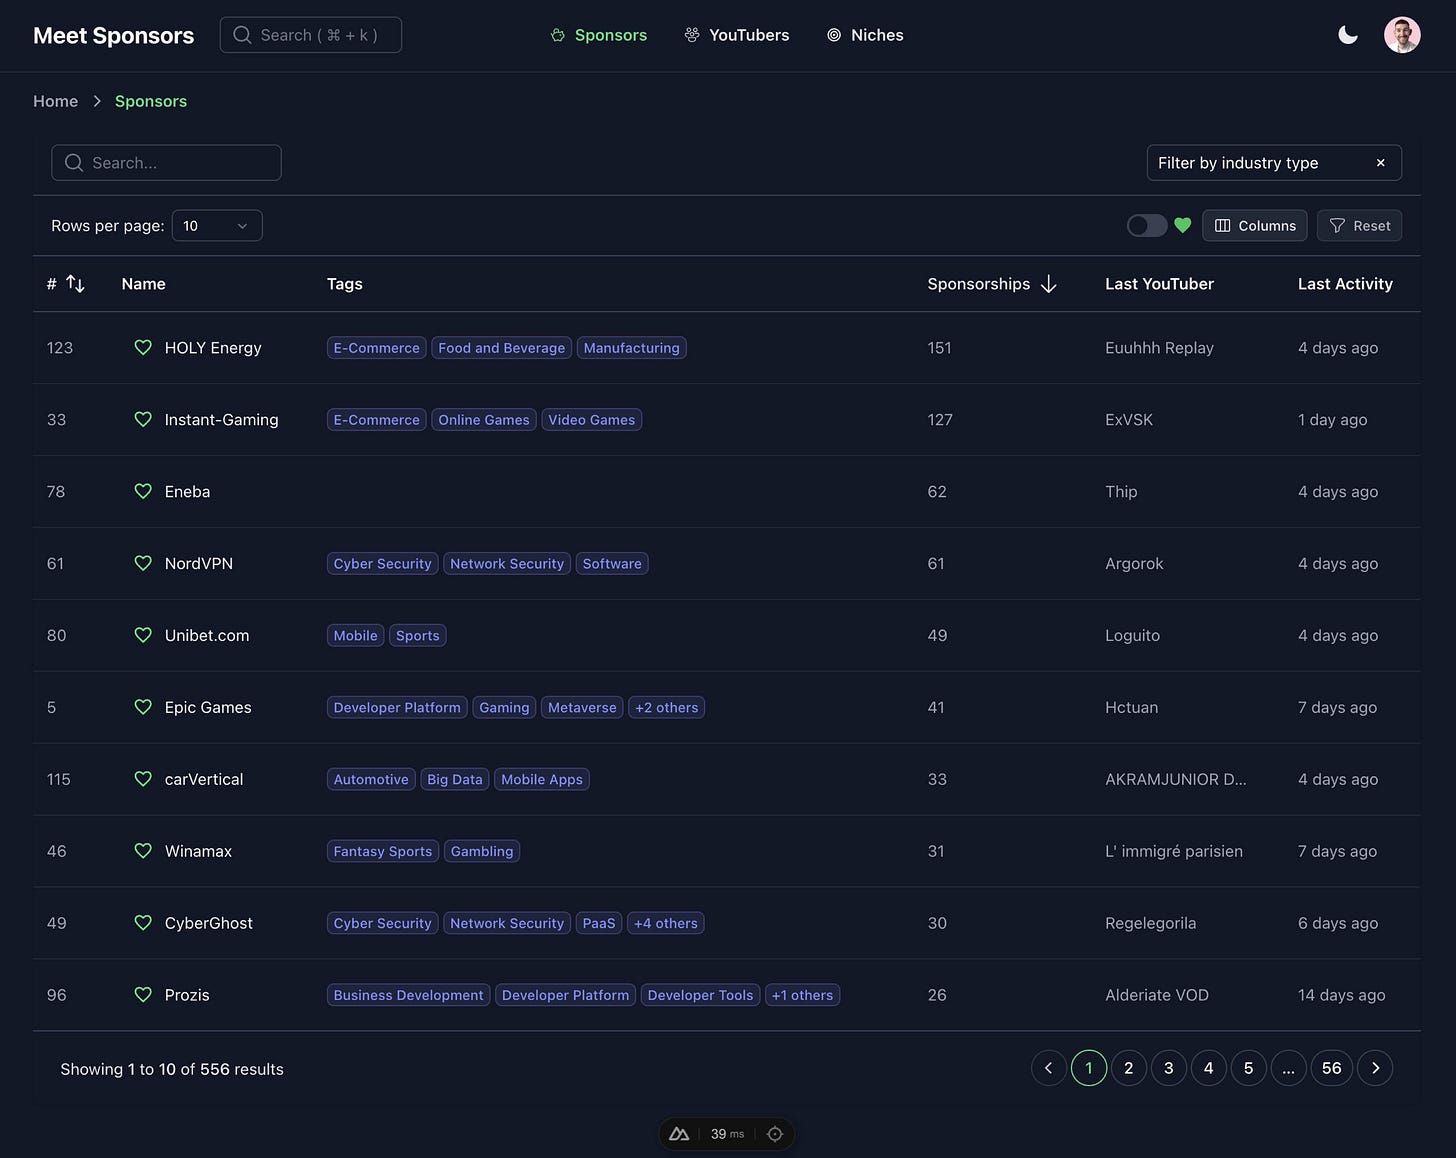
Task: Click 'Sports' tag on Unibet.com
Action: pyautogui.click(x=417, y=635)
